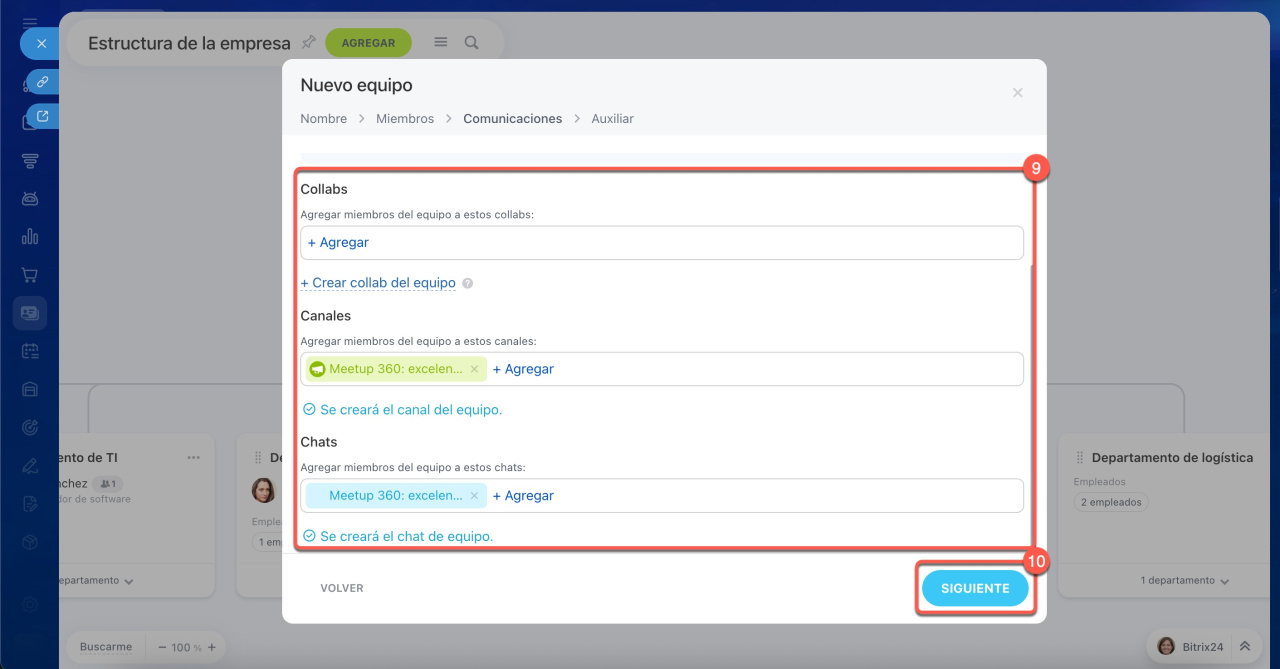The height and width of the screenshot is (669, 1280).
Task: Click the SIGUIENTE button
Action: click(974, 589)
